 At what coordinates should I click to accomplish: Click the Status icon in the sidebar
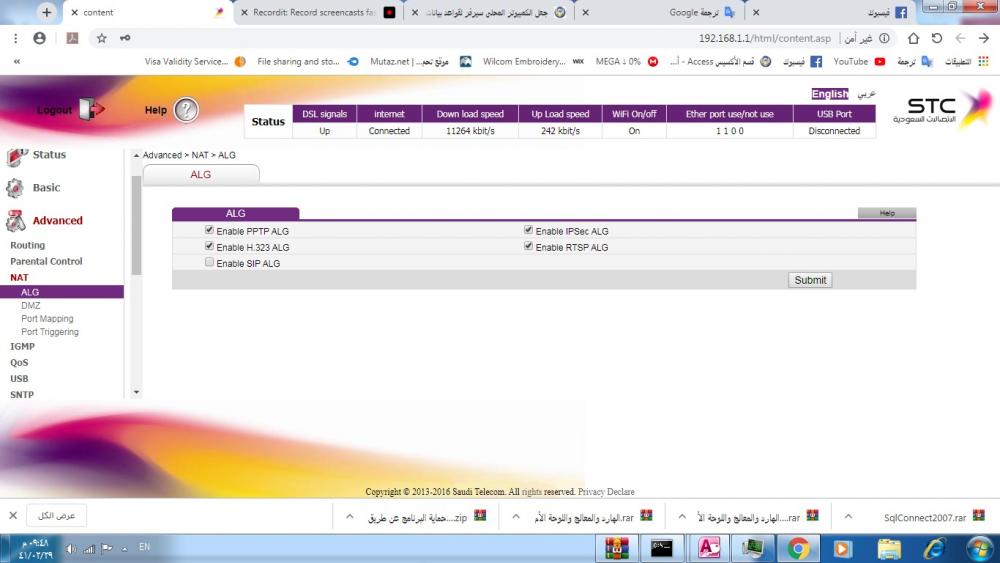click(16, 157)
